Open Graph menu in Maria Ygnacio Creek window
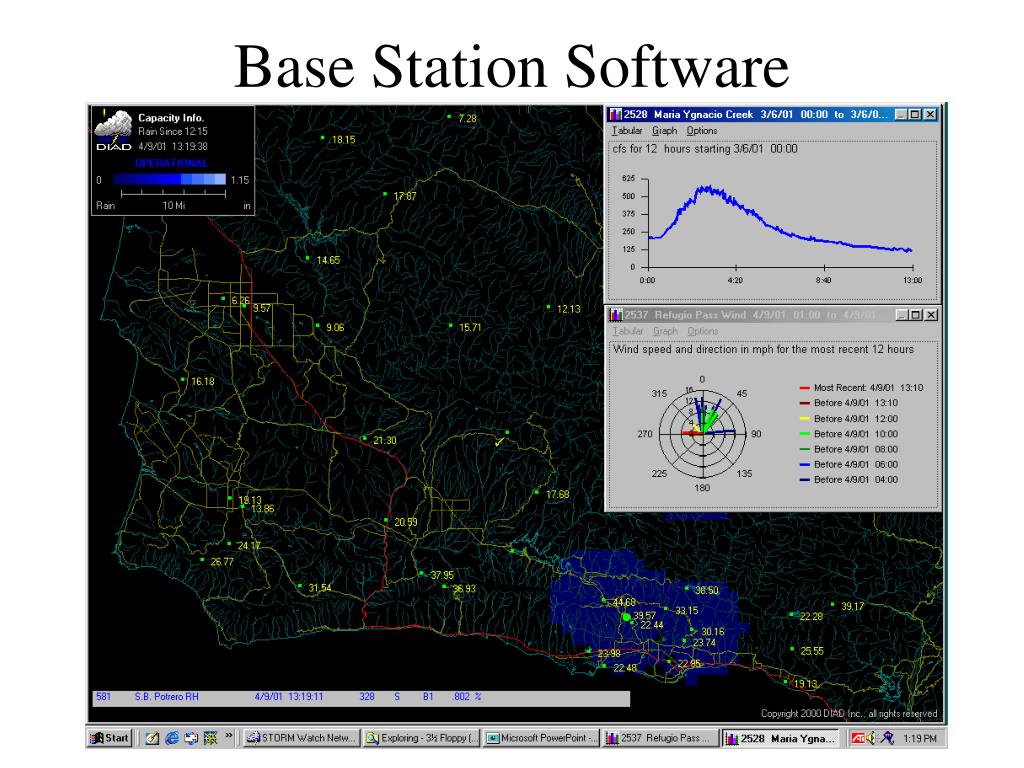This screenshot has height=768, width=1024. tap(664, 131)
